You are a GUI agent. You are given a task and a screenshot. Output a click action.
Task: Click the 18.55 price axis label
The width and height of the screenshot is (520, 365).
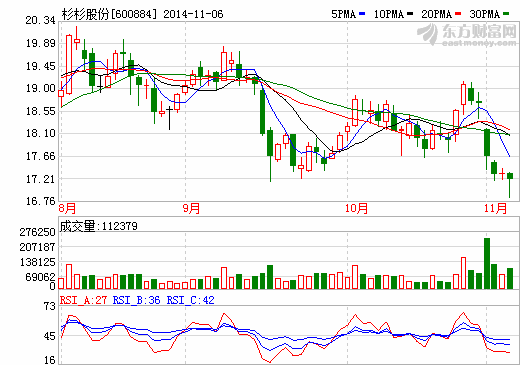(x=40, y=111)
